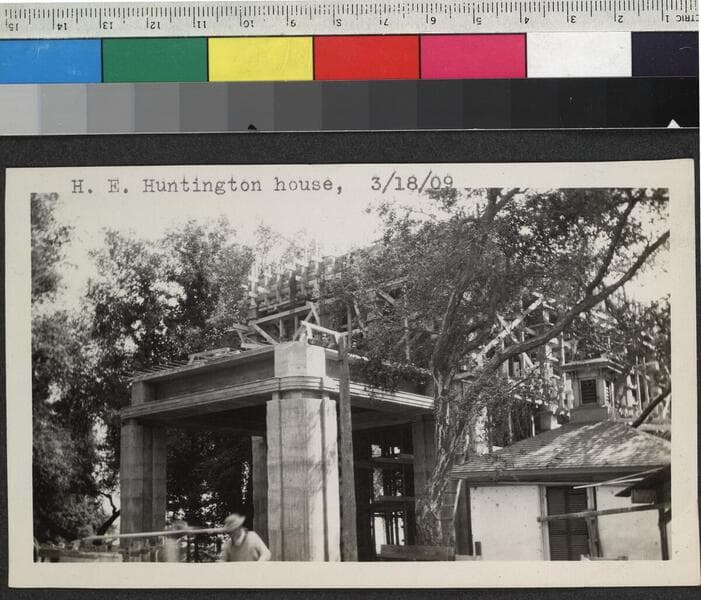Click the shuttered door on small shed
701x600 pixels.
click(568, 523)
